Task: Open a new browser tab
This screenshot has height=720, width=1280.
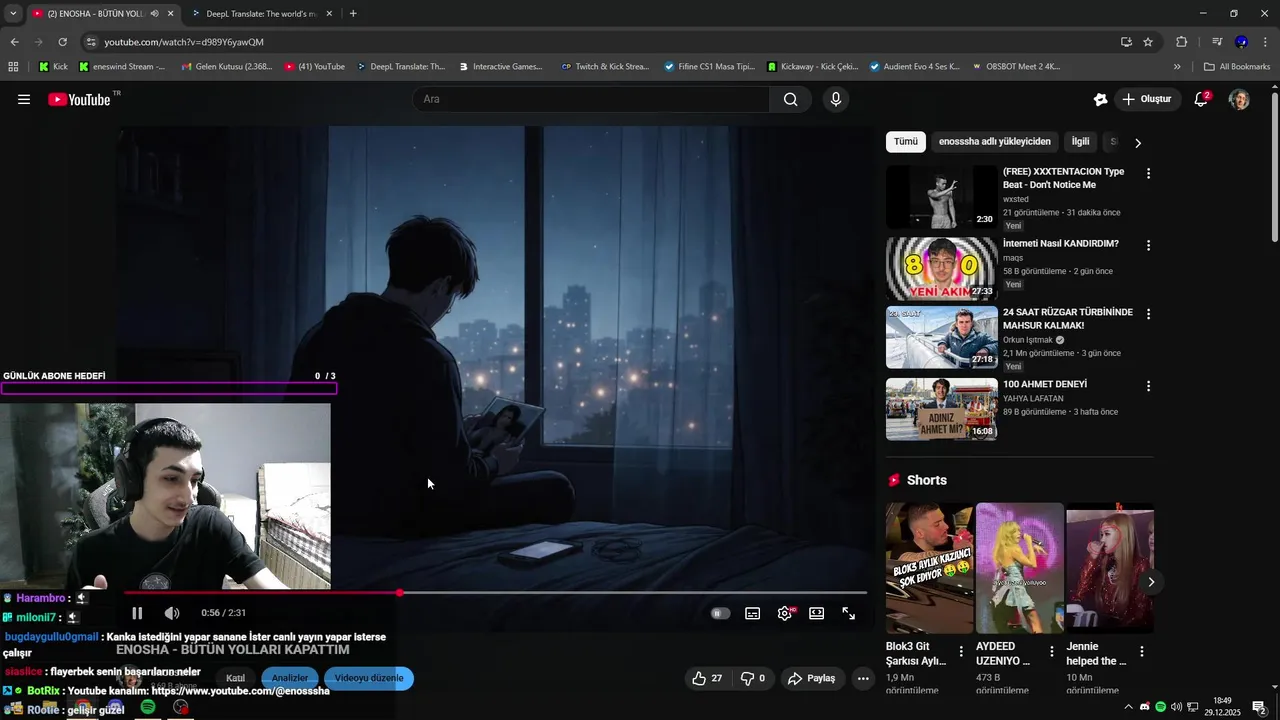Action: tap(353, 14)
